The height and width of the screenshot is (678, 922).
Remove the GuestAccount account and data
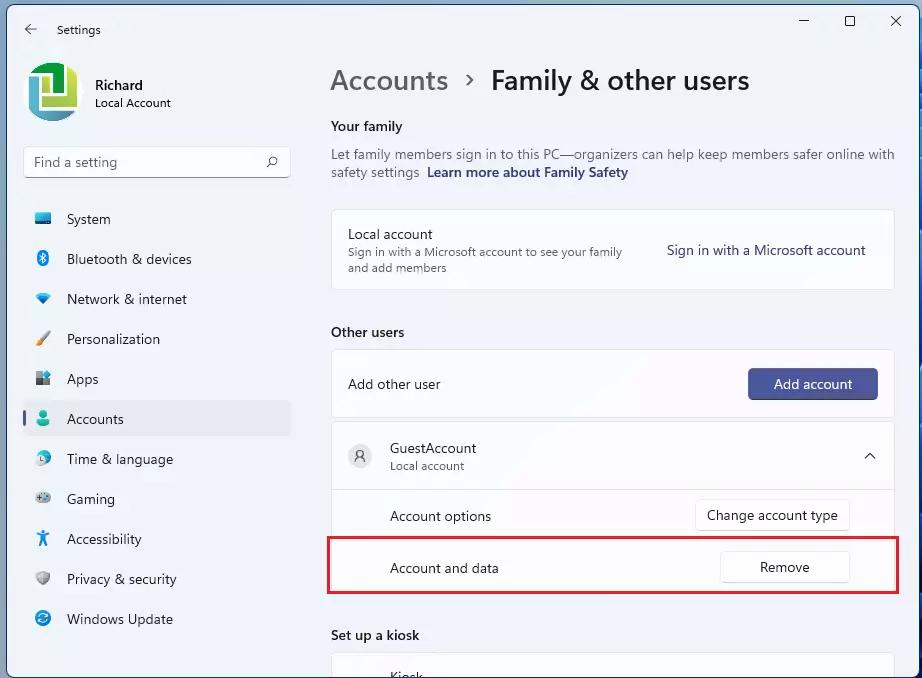tap(784, 567)
